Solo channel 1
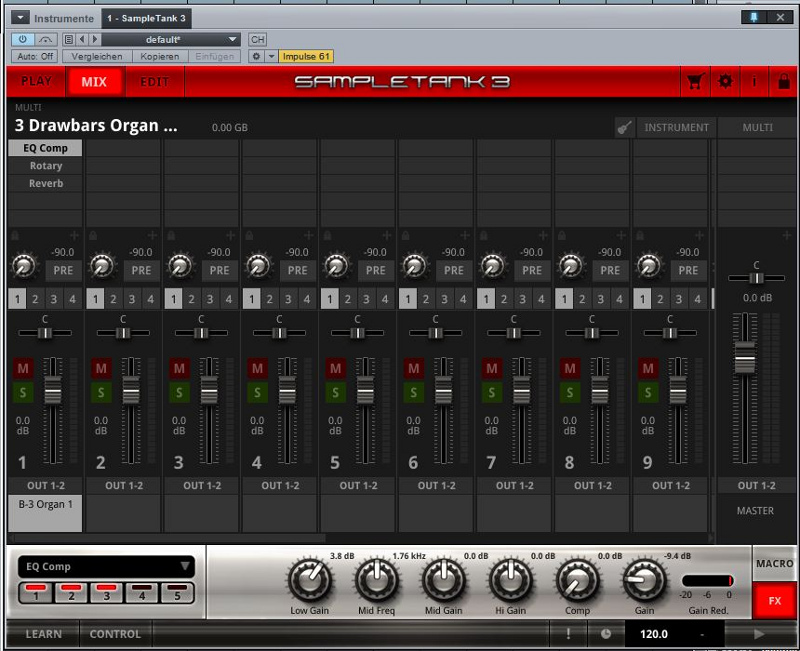 point(23,392)
